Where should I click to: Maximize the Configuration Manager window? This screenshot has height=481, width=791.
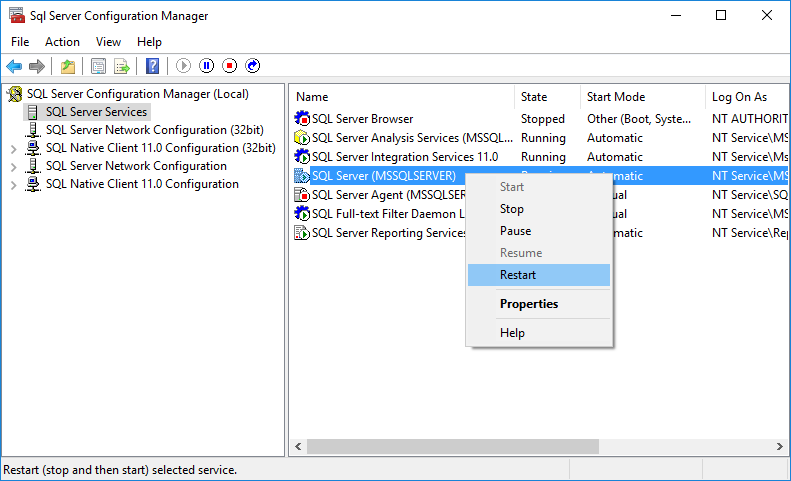click(x=721, y=15)
